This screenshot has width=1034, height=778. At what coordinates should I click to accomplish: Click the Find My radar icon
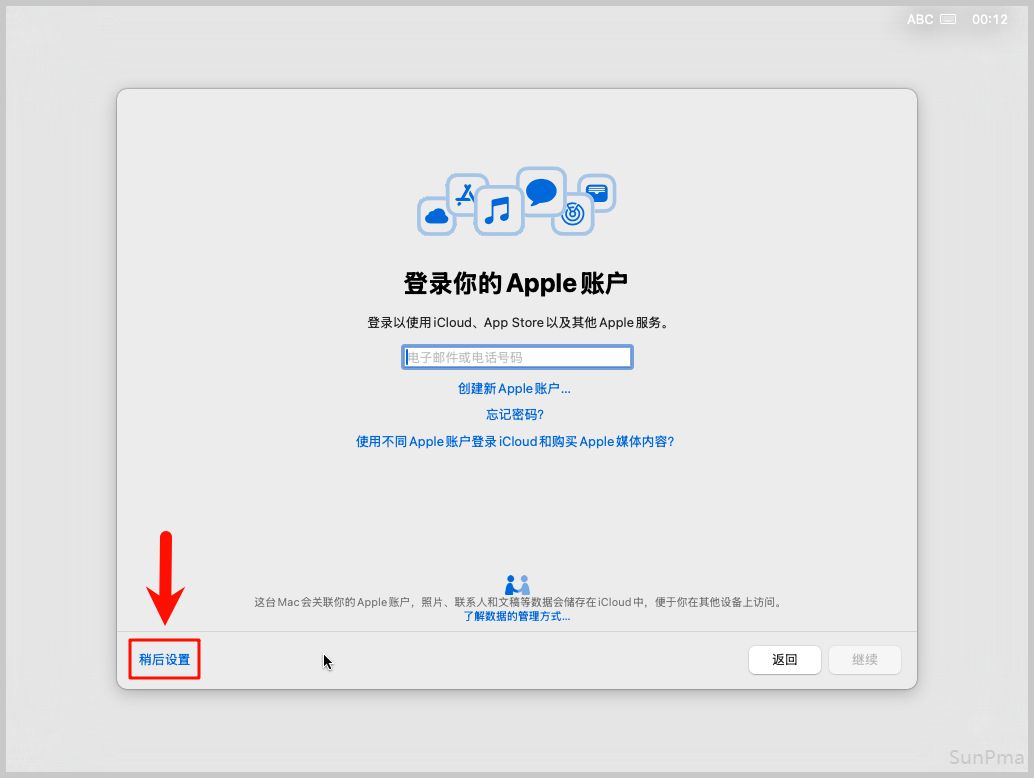(573, 213)
